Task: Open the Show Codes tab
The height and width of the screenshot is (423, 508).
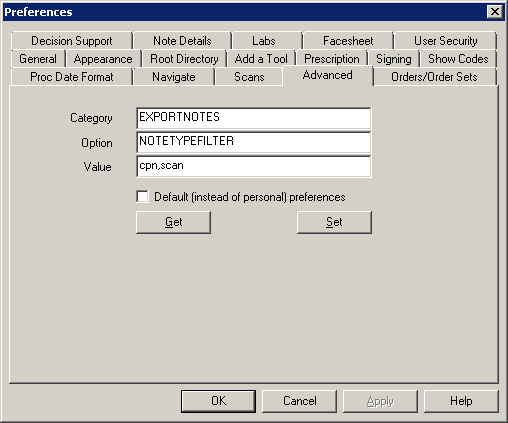Action: click(x=458, y=59)
